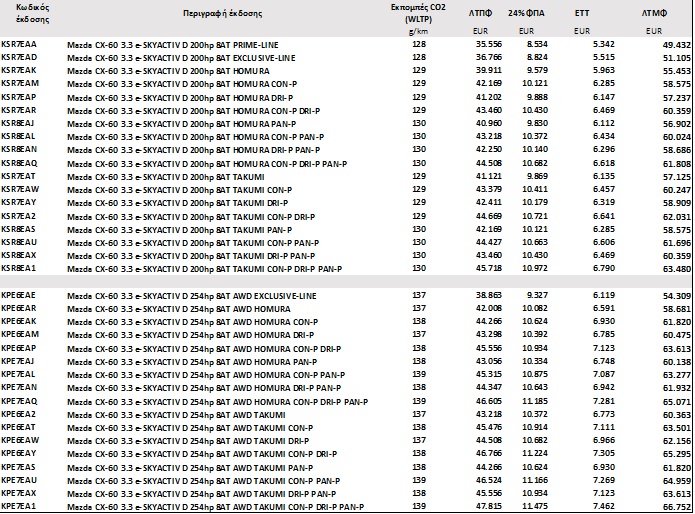Click the 'ΕΤΤ' column header
Viewport: 695px width, 514px height.
coord(582,13)
